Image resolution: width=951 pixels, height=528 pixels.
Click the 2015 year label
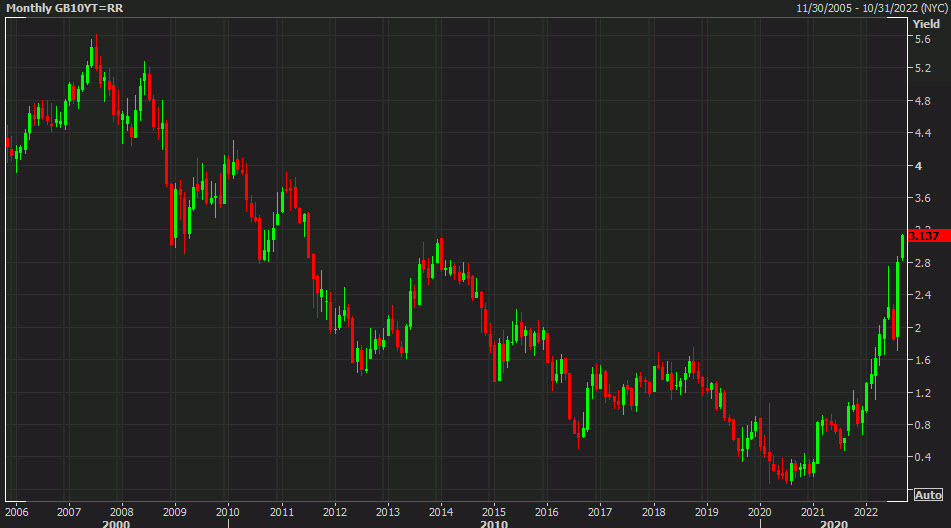[x=494, y=512]
